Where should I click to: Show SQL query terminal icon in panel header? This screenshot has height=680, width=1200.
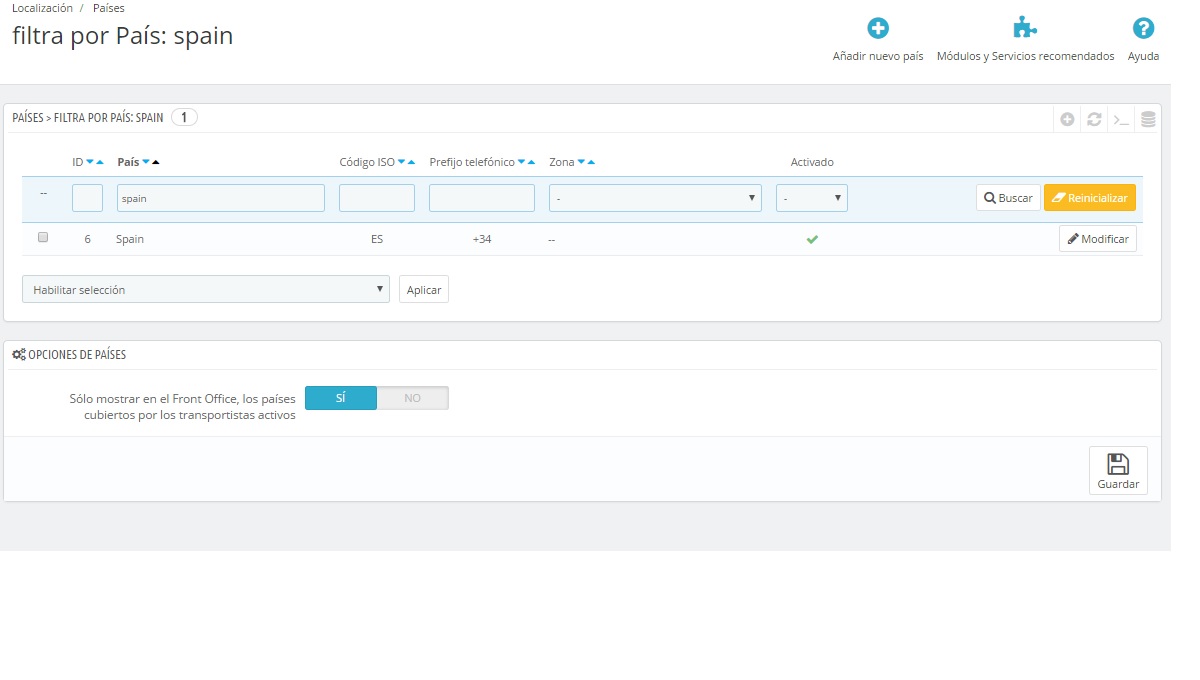tap(1121, 119)
